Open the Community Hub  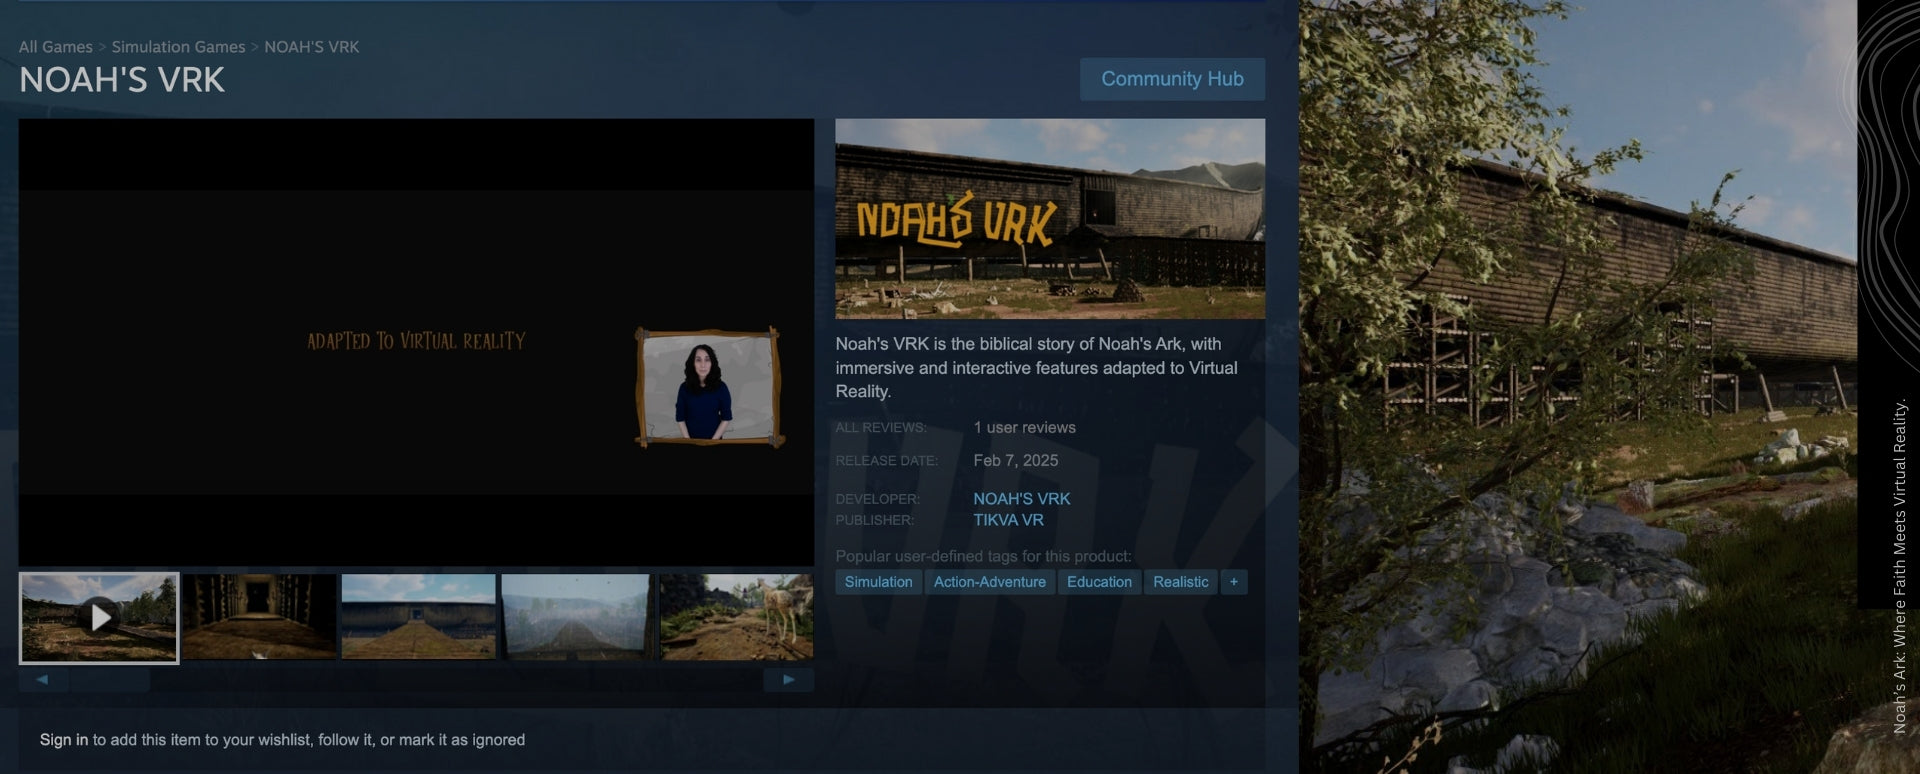click(1172, 79)
